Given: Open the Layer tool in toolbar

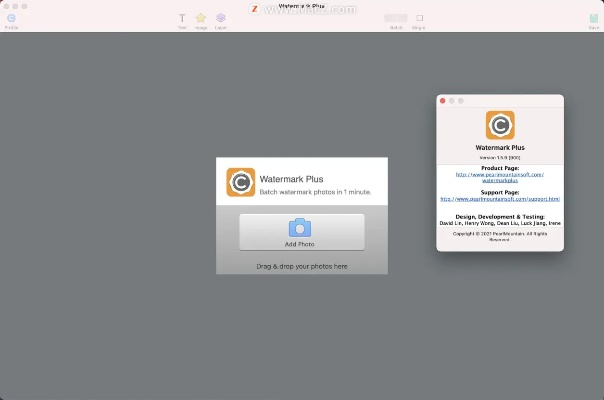Looking at the screenshot, I should 220,19.
